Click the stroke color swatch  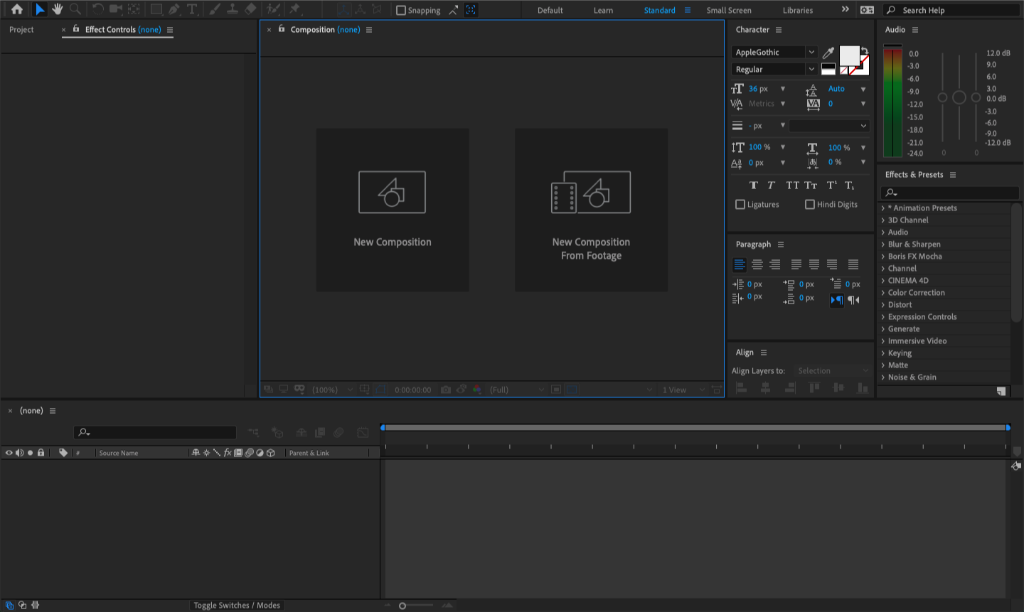pos(863,67)
